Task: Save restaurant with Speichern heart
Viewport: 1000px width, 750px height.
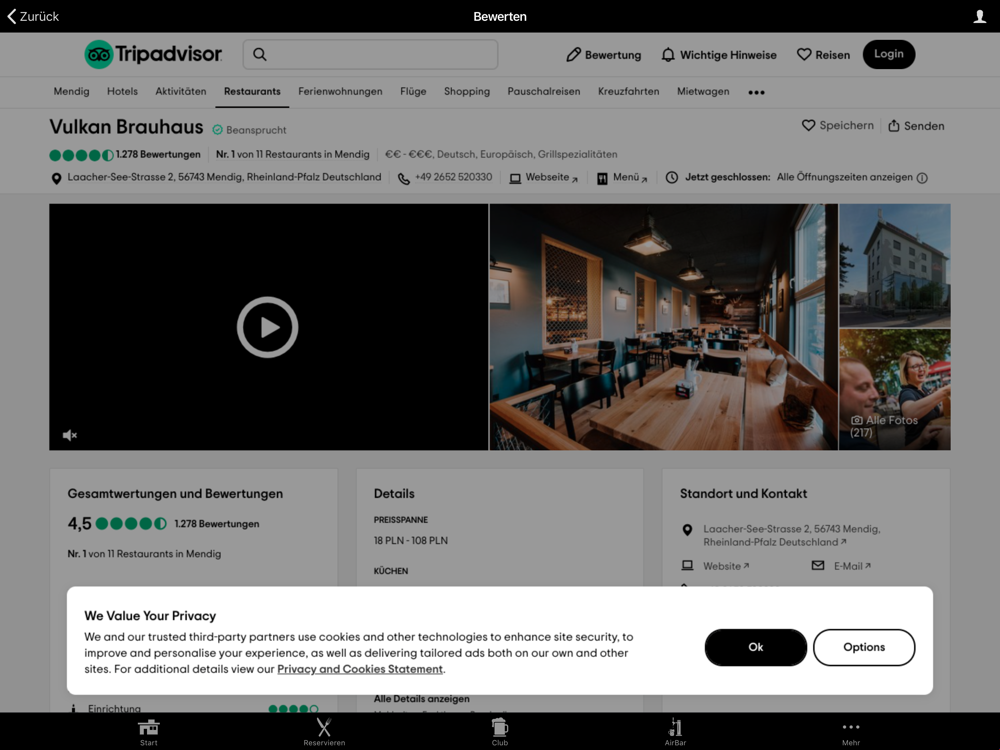Action: coord(837,126)
